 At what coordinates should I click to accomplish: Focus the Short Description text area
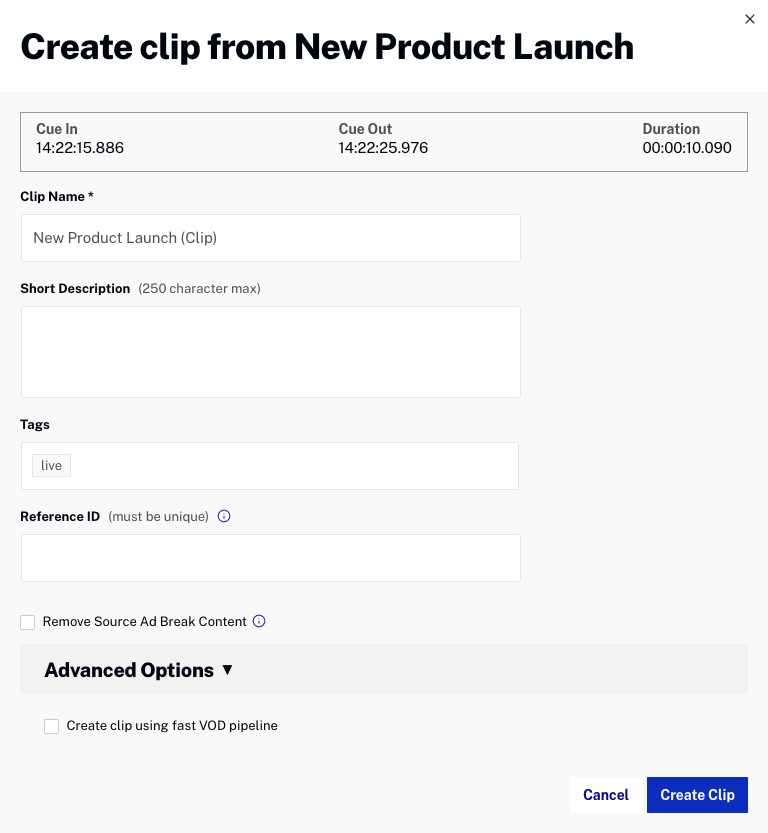coord(270,352)
